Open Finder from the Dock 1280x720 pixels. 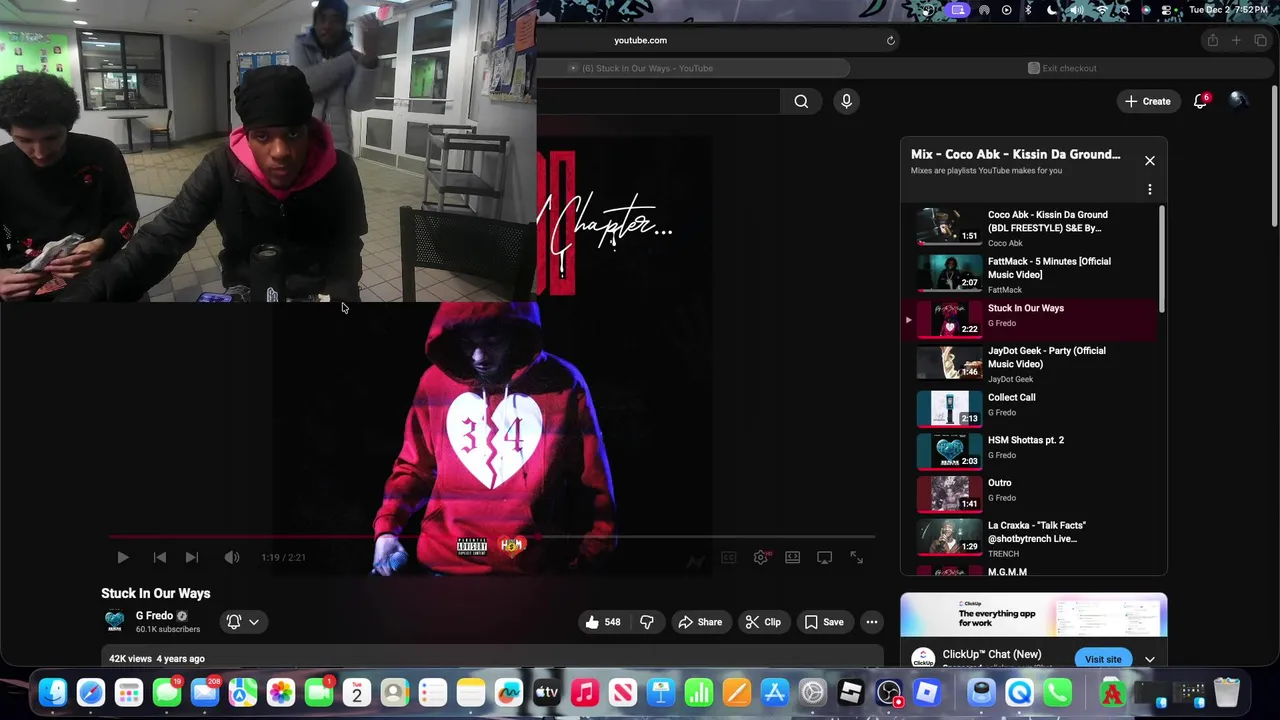coord(53,692)
